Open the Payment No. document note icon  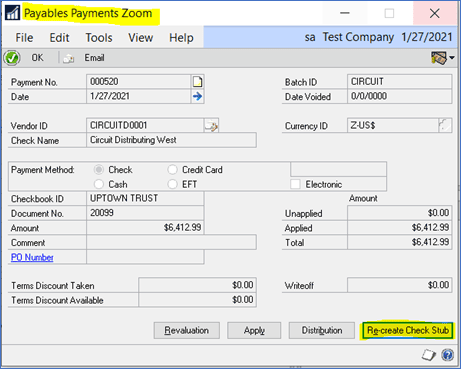pos(197,81)
